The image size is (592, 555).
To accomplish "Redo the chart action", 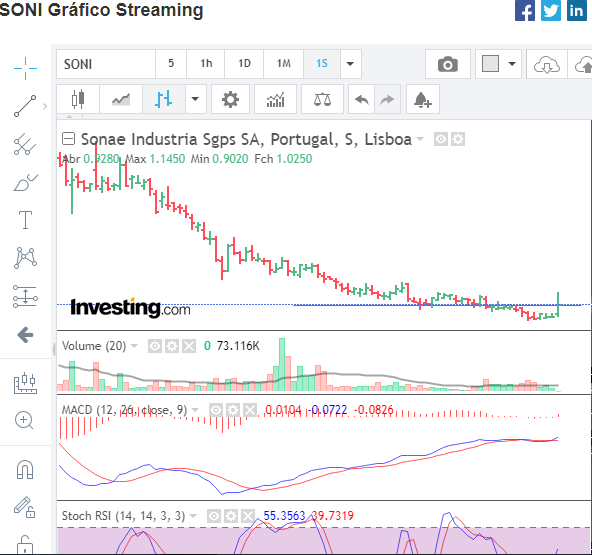I will (387, 99).
